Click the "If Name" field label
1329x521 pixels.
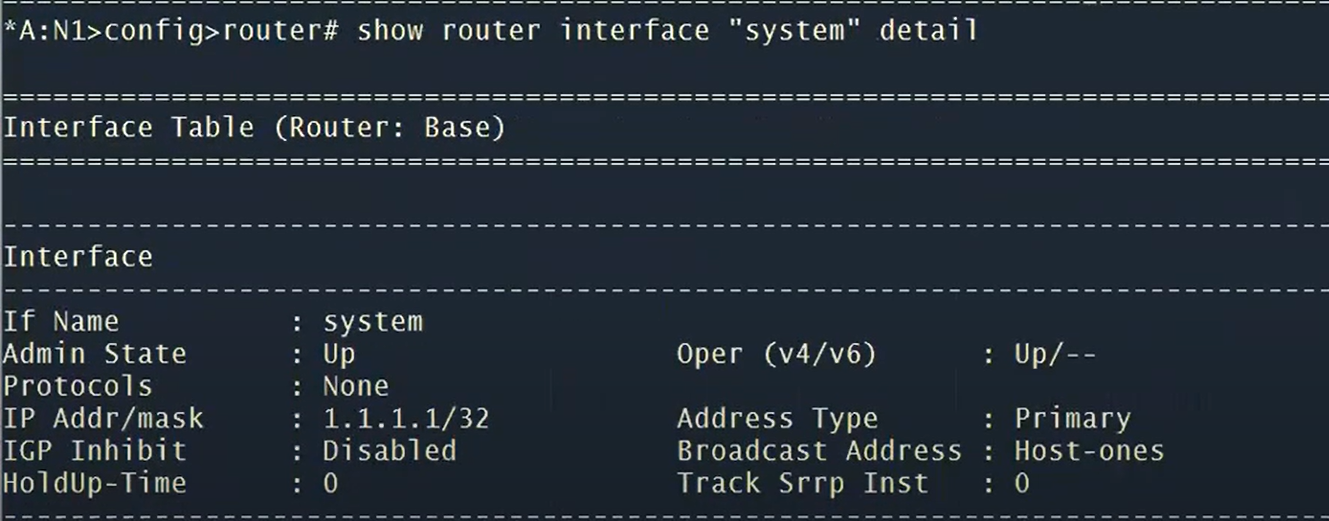(61, 322)
